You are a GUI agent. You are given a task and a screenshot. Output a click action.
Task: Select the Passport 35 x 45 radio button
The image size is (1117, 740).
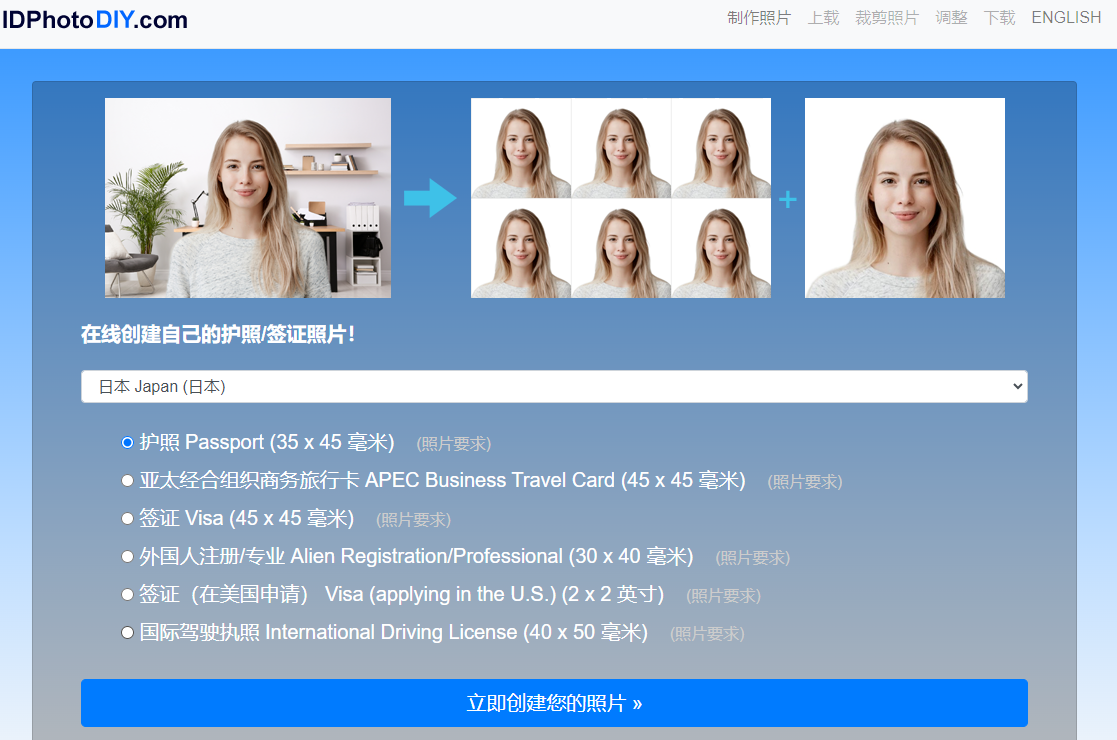click(x=127, y=442)
